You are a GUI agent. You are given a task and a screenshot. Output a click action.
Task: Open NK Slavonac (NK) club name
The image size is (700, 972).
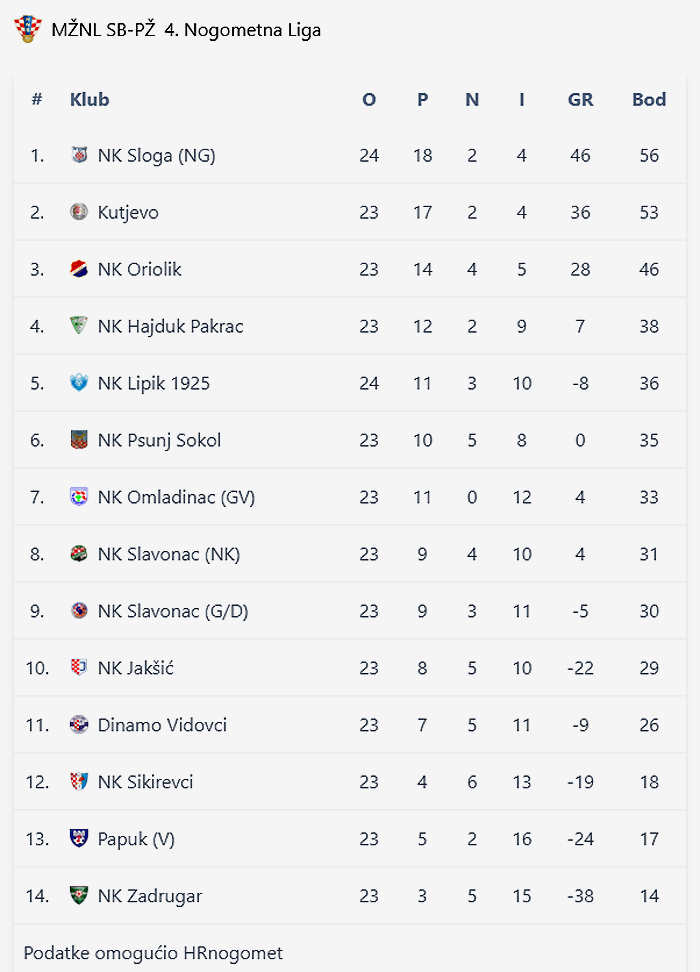point(169,554)
